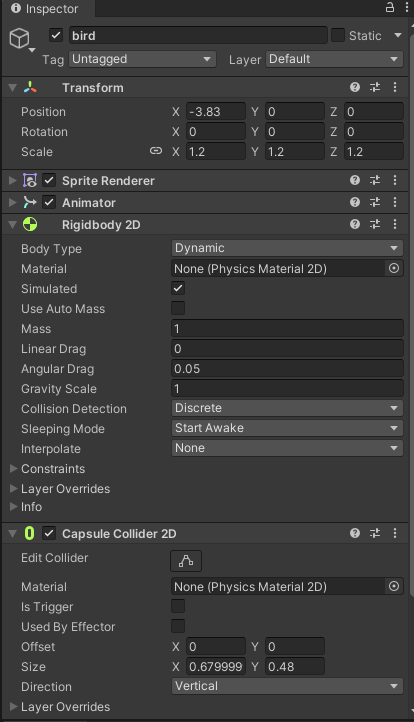Screen dimensions: 414x722
Task: Open the Body Type Dynamic dropdown
Action: click(287, 248)
